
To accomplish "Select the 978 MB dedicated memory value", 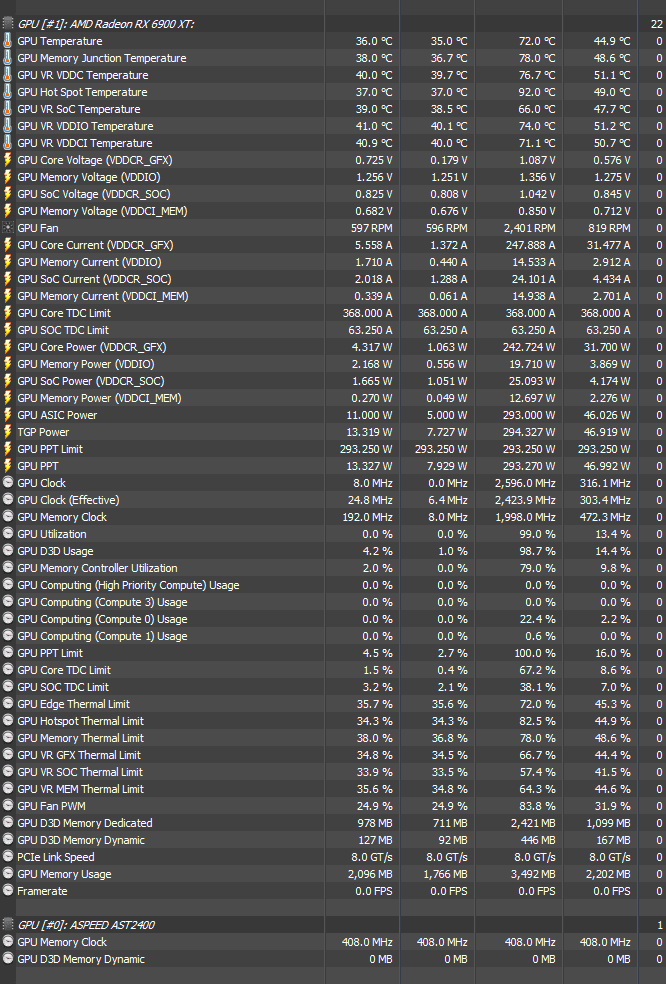I will [x=375, y=823].
